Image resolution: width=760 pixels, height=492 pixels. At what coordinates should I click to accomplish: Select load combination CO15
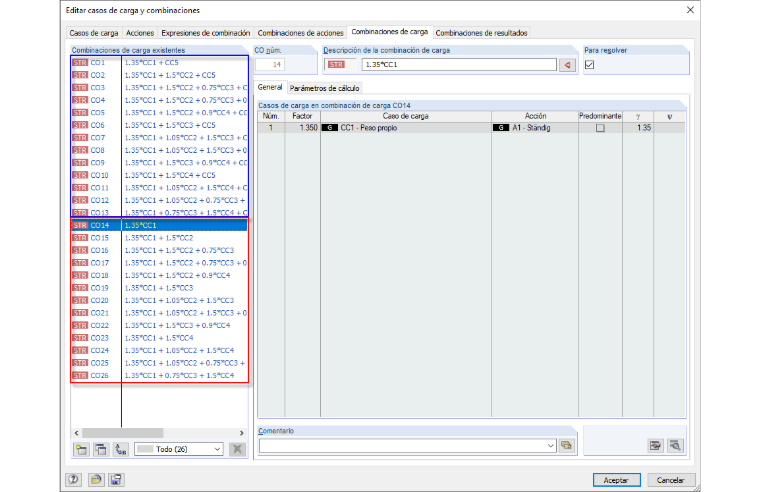(159, 238)
